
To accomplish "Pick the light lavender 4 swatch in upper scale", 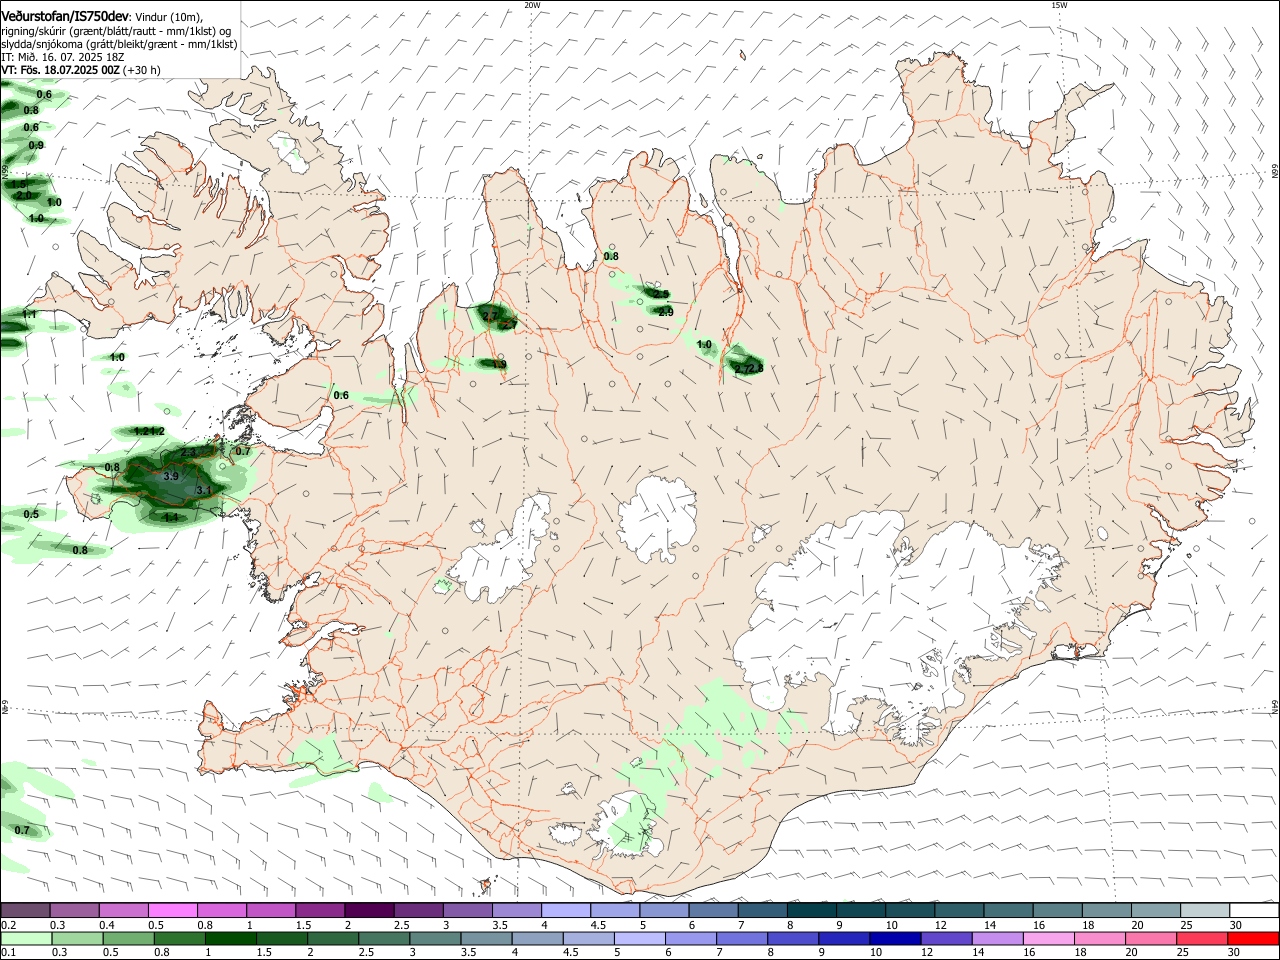I will 566,910.
